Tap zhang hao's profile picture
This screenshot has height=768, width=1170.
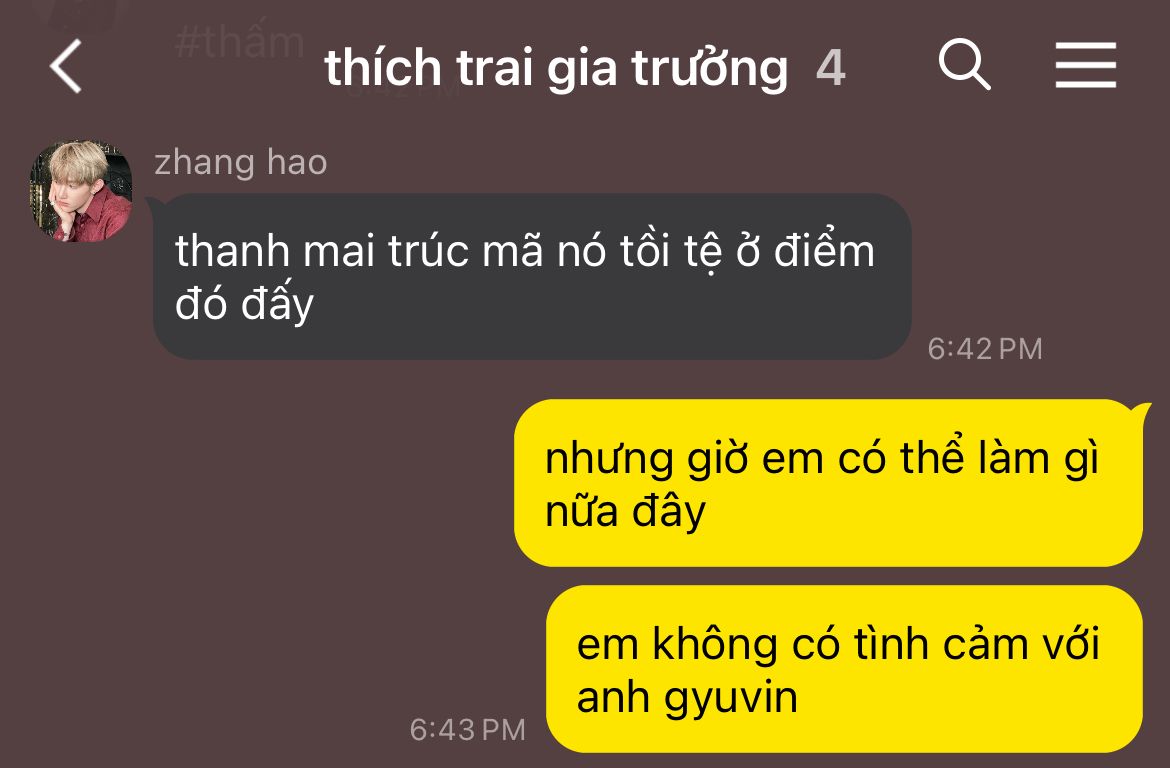pyautogui.click(x=81, y=191)
